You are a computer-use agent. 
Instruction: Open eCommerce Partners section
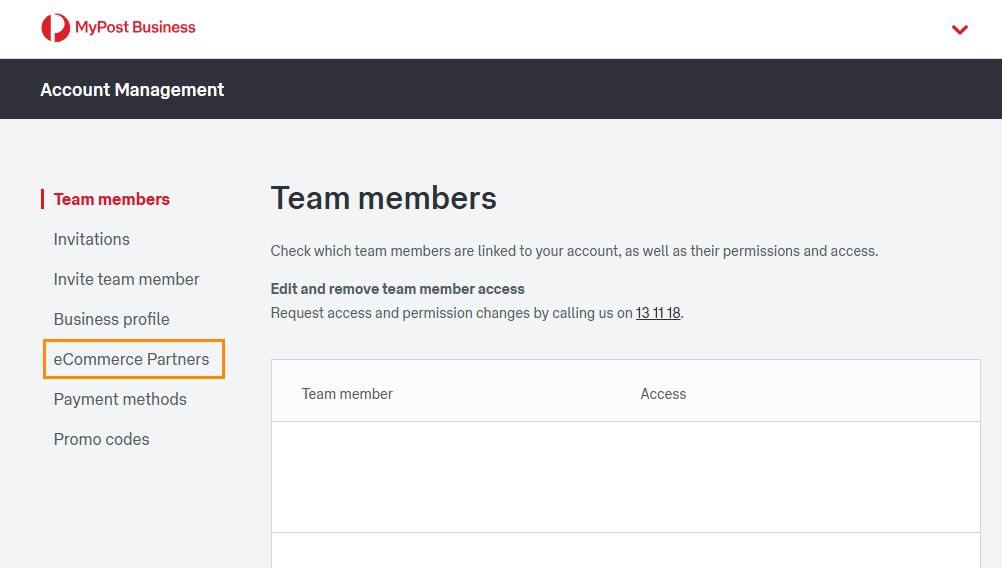point(132,359)
